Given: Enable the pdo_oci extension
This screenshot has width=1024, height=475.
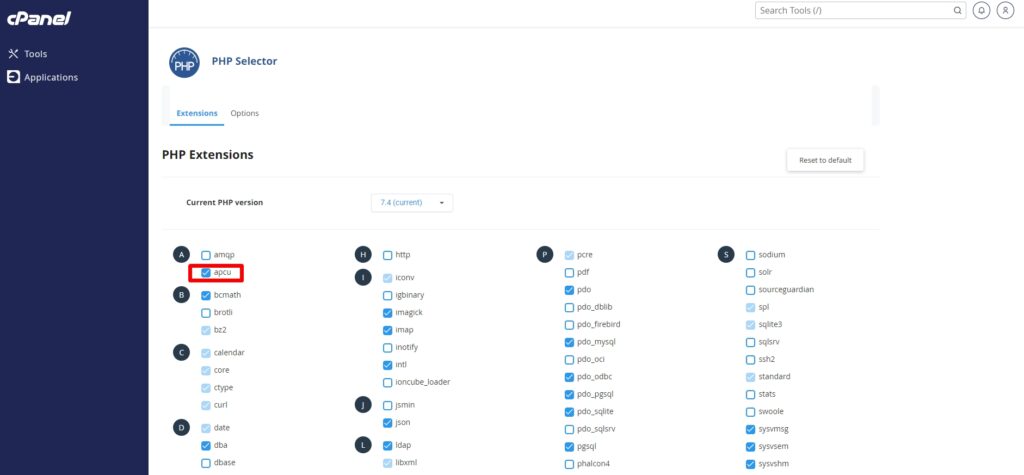Looking at the screenshot, I should [x=569, y=359].
